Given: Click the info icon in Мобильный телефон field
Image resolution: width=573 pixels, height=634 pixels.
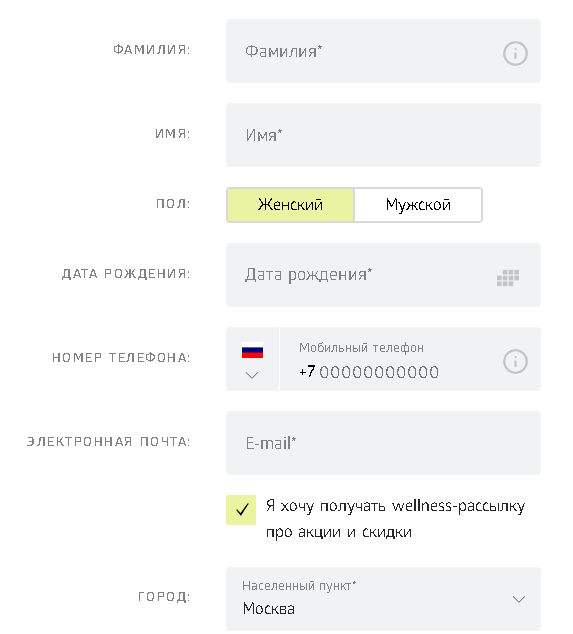Looking at the screenshot, I should pos(515,361).
